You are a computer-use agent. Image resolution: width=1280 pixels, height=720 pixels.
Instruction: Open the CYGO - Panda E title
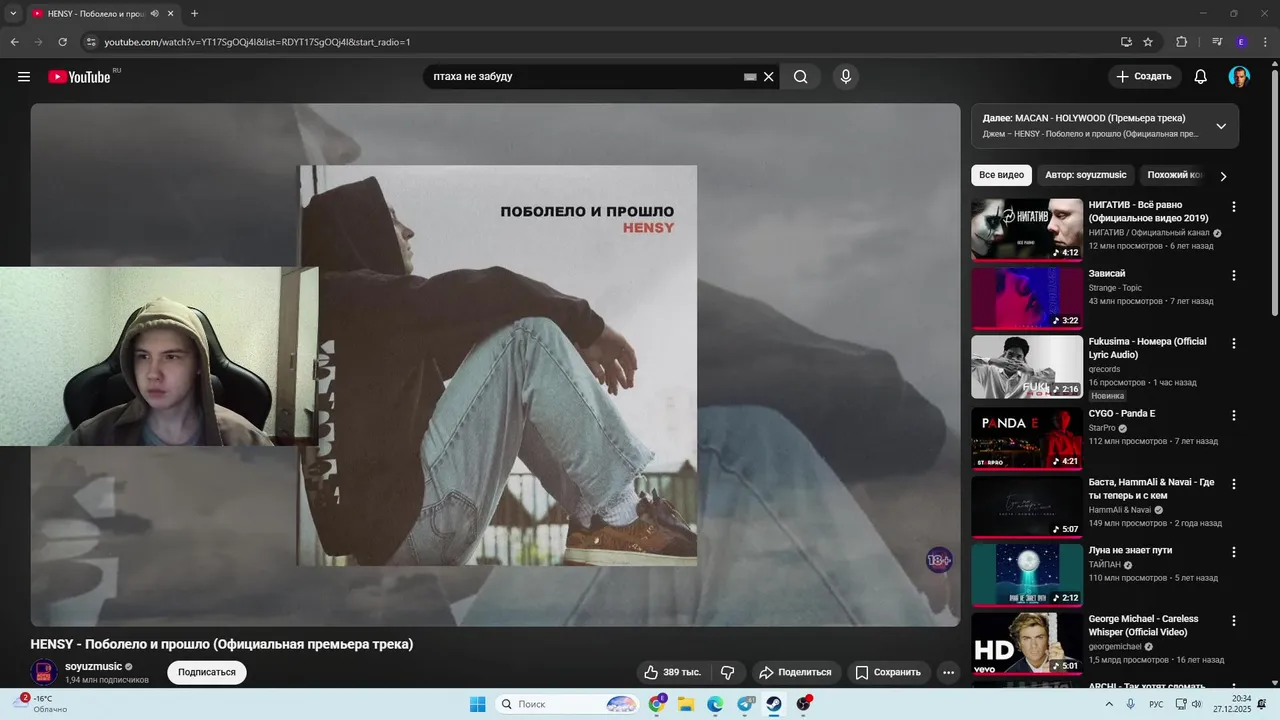[1122, 413]
